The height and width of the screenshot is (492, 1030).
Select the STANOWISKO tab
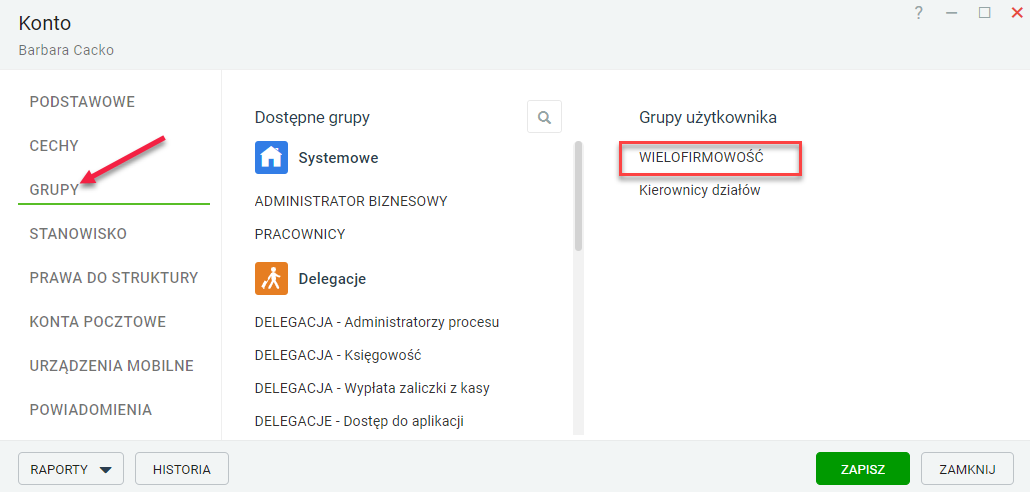78,234
